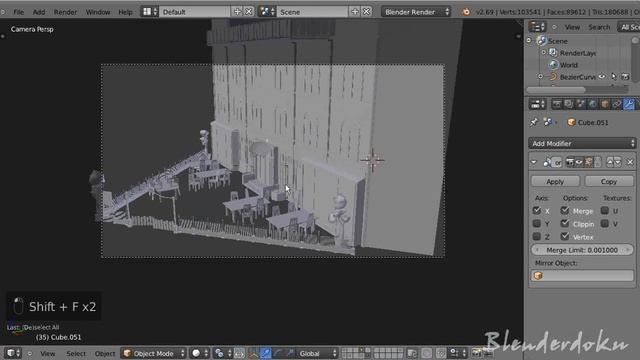Click the Blender logo icon in header
The height and width of the screenshot is (360, 640).
(466, 12)
